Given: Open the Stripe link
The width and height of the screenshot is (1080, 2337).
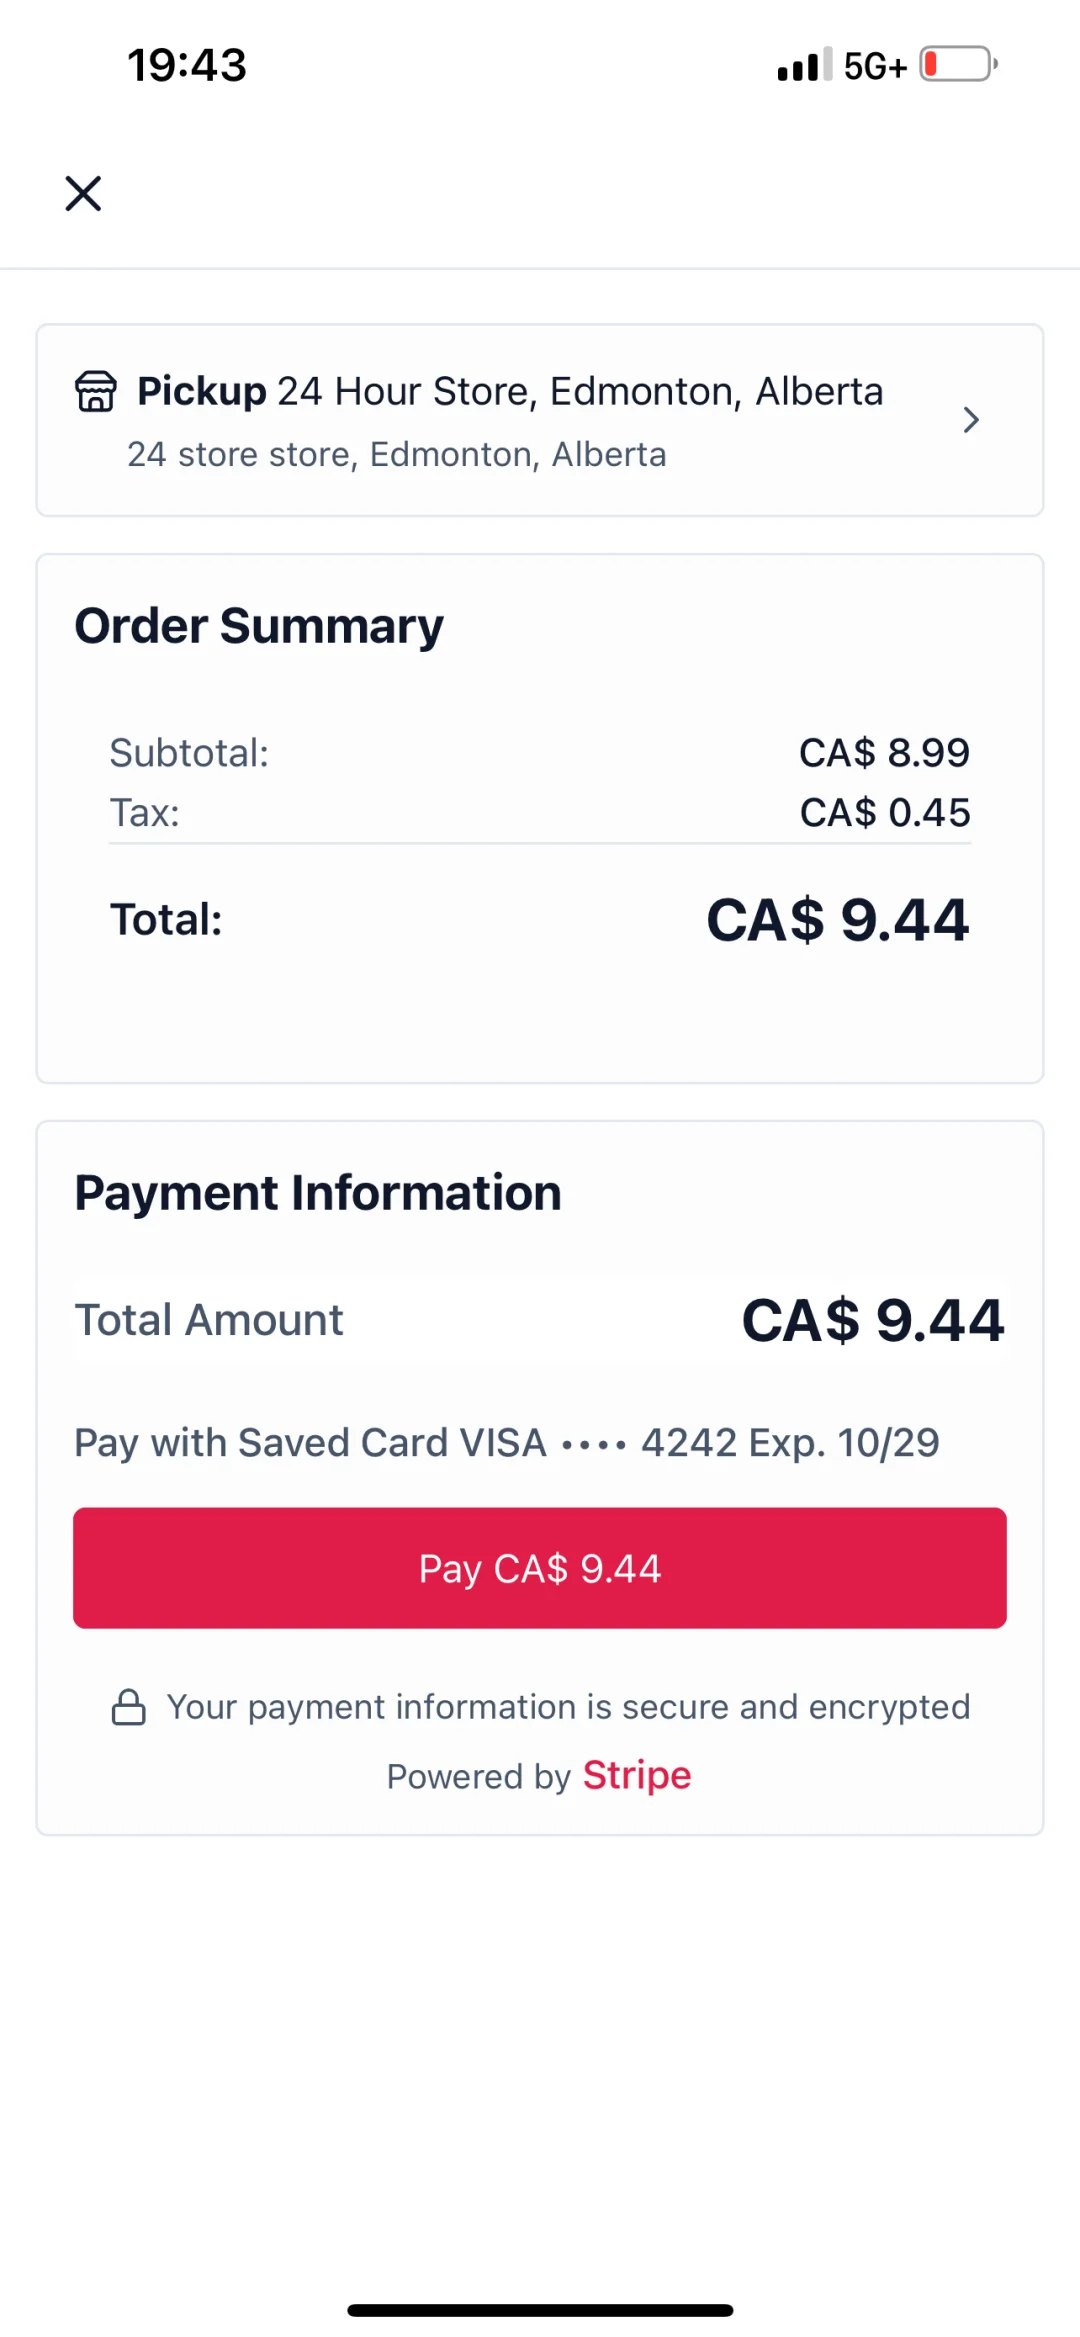Looking at the screenshot, I should (x=637, y=1776).
